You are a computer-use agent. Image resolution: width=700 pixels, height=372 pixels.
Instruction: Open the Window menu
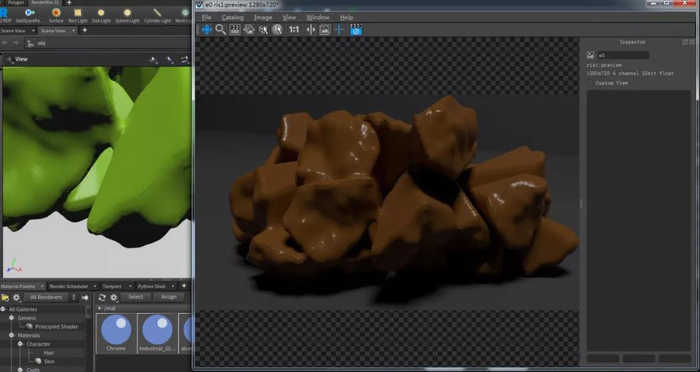coord(318,17)
